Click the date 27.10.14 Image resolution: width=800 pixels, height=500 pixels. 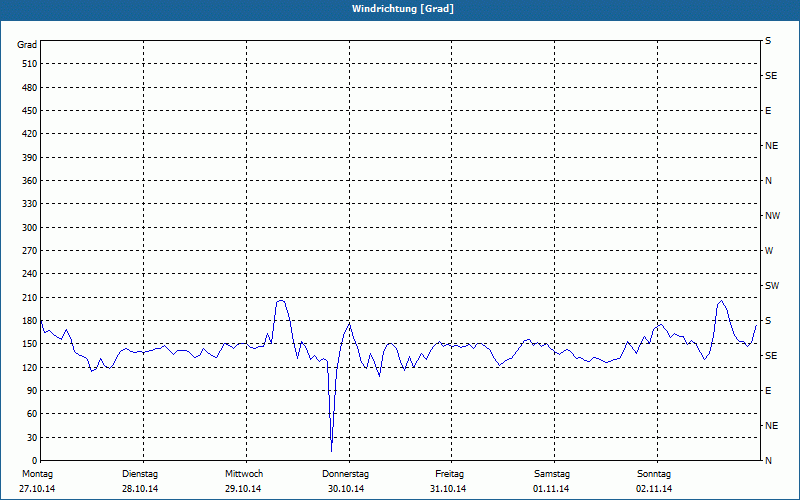[x=37, y=489]
